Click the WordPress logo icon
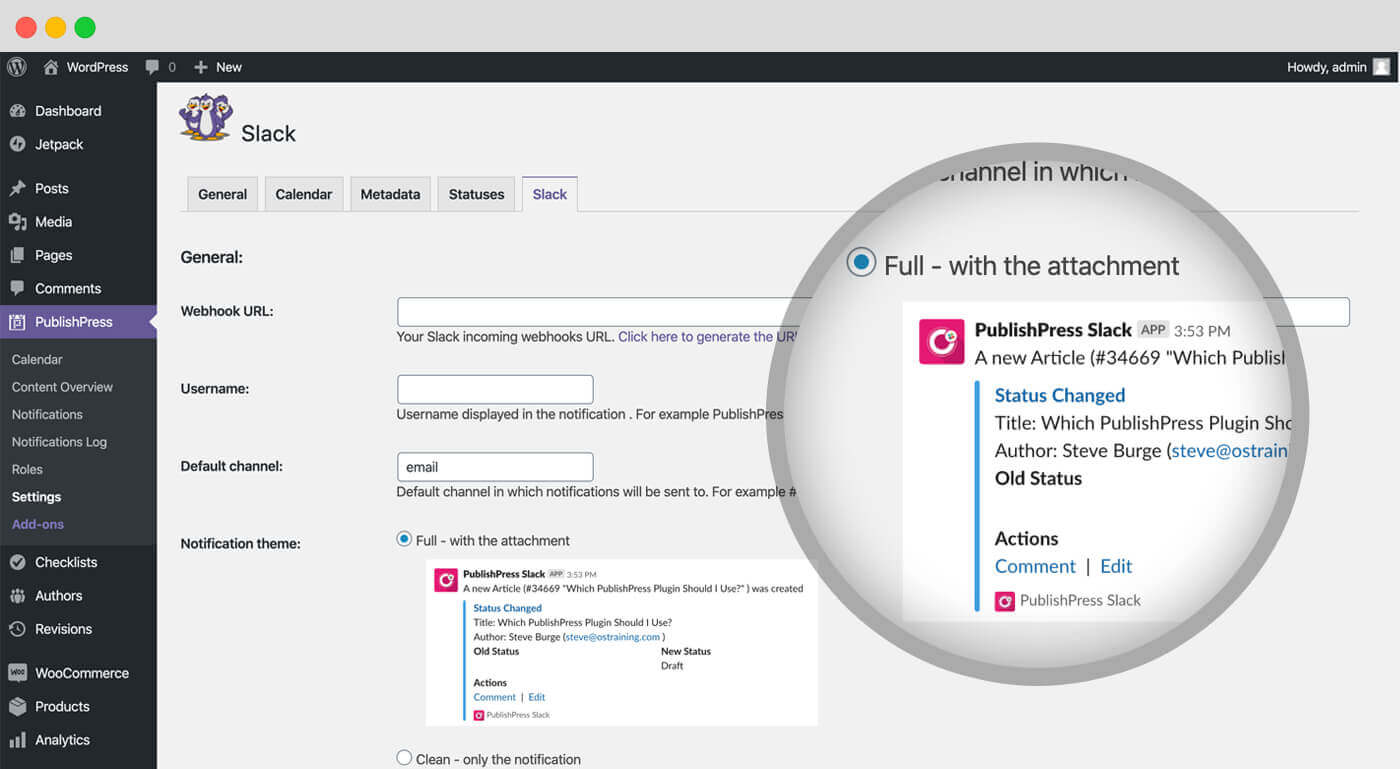The height and width of the screenshot is (769, 1400). pos(17,67)
